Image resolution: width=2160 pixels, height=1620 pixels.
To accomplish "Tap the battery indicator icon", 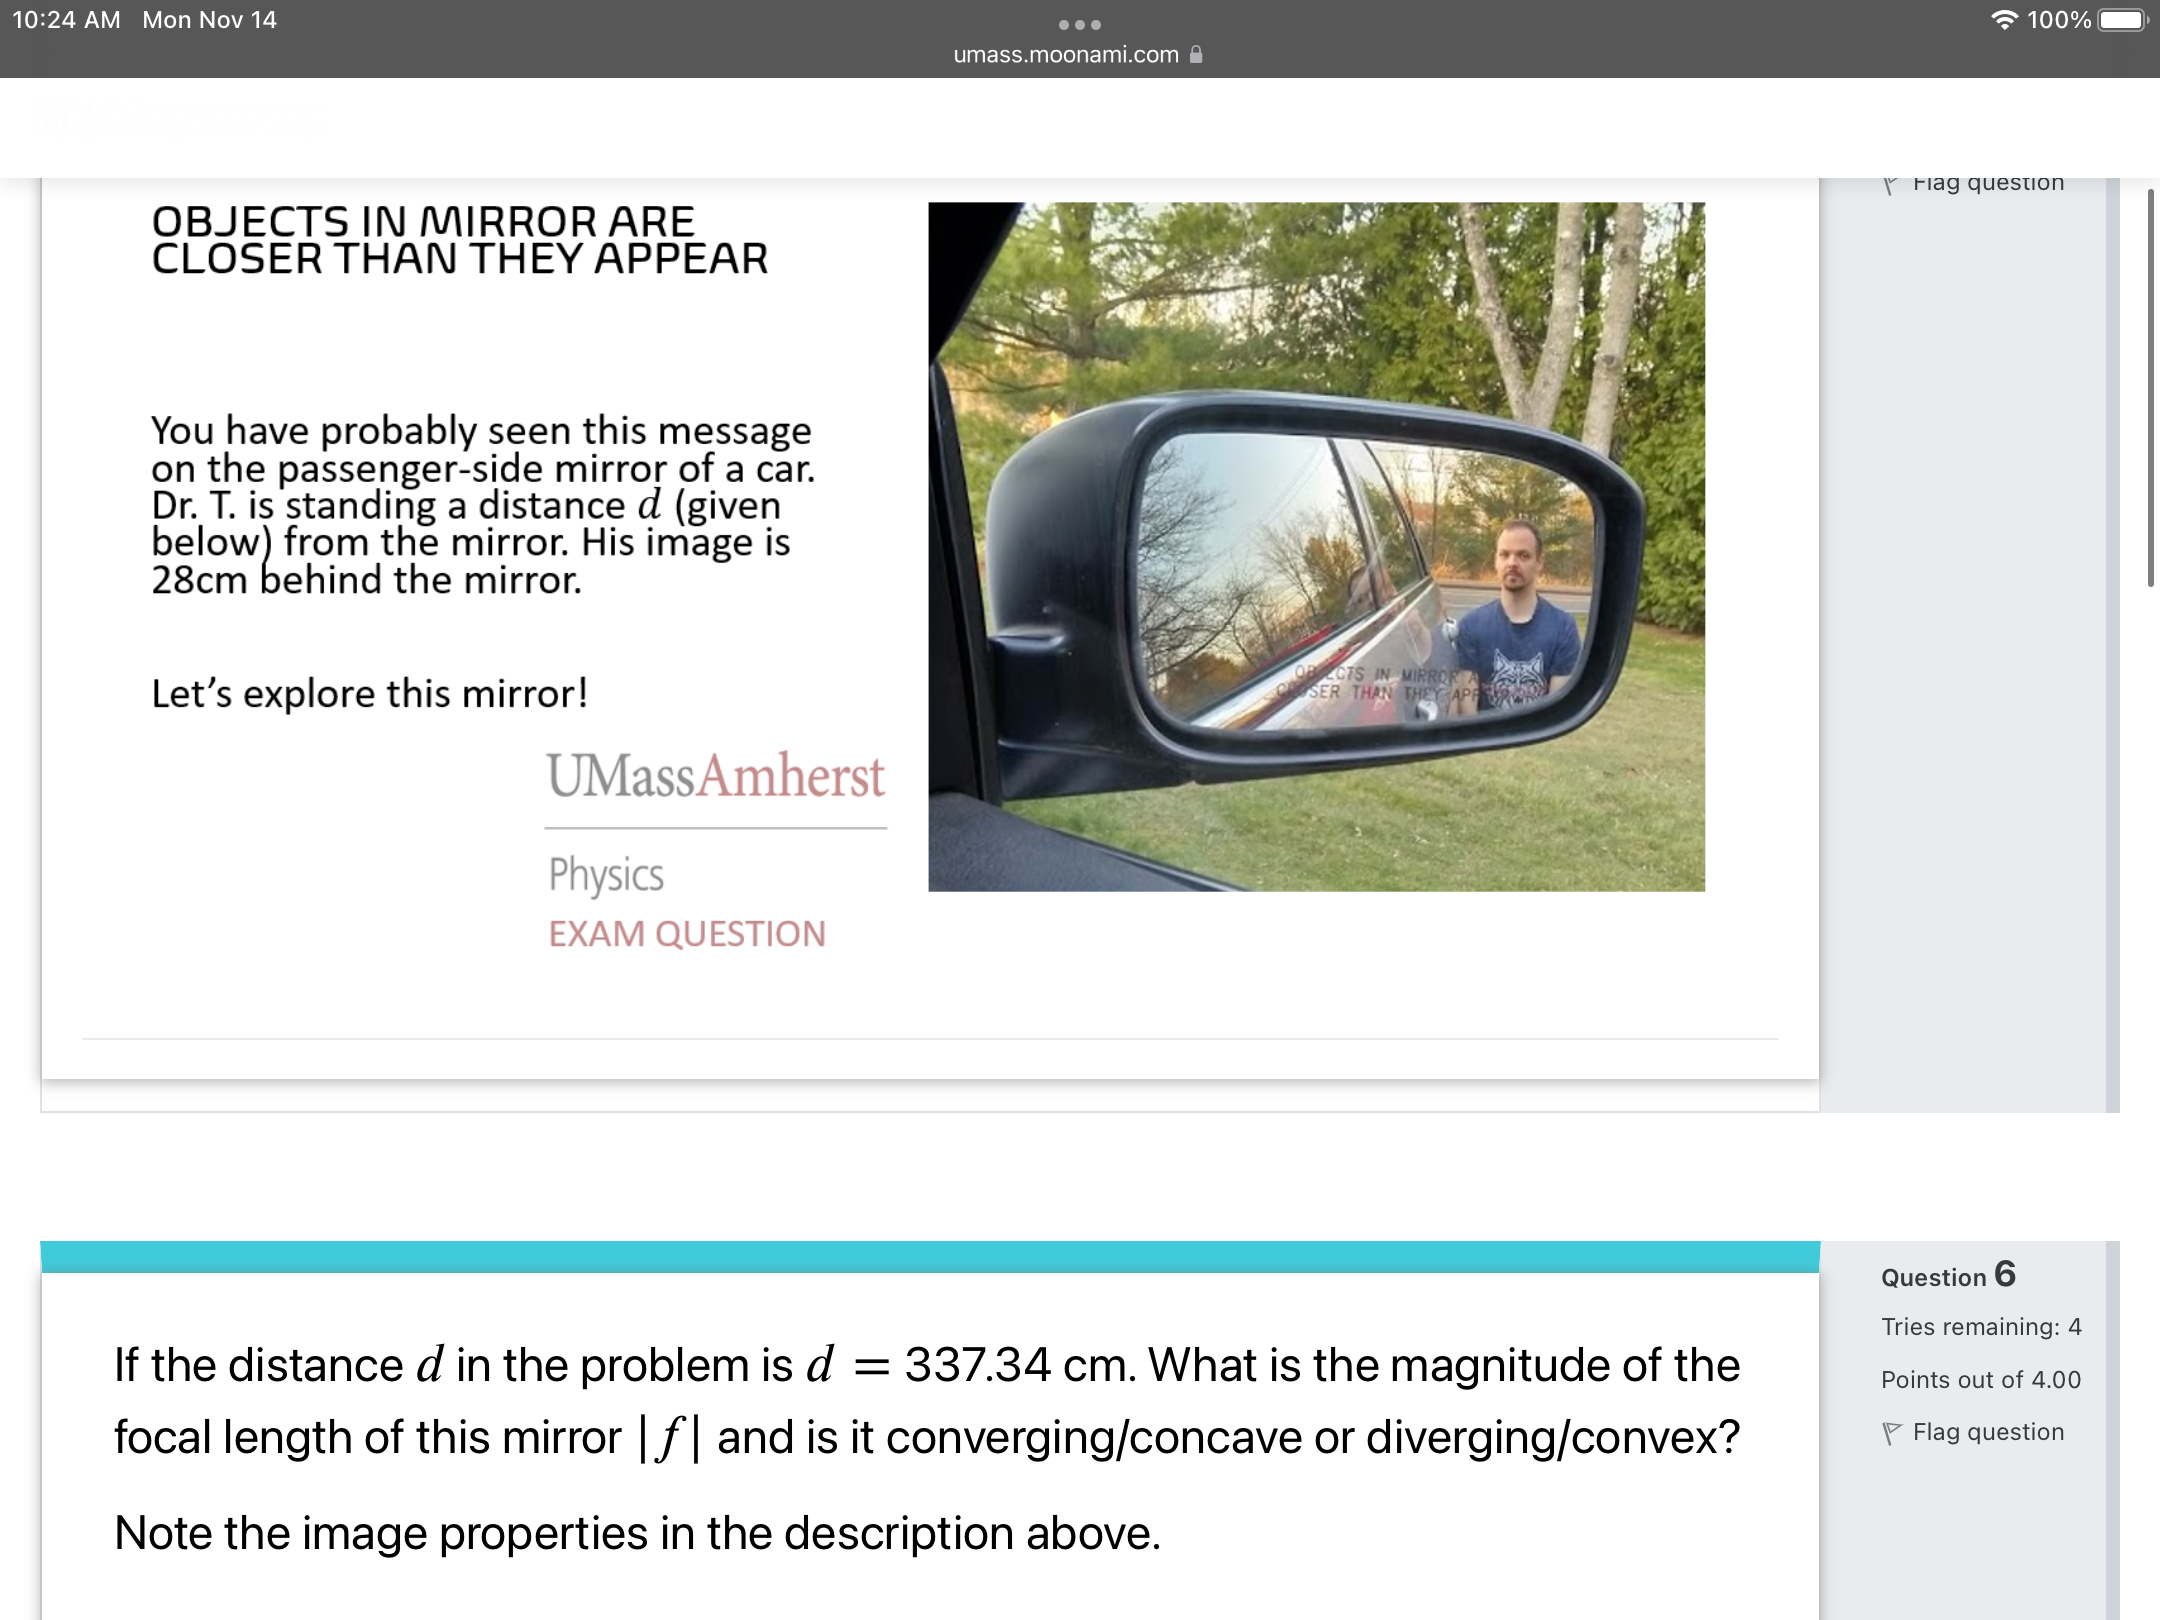I will coord(2122,20).
